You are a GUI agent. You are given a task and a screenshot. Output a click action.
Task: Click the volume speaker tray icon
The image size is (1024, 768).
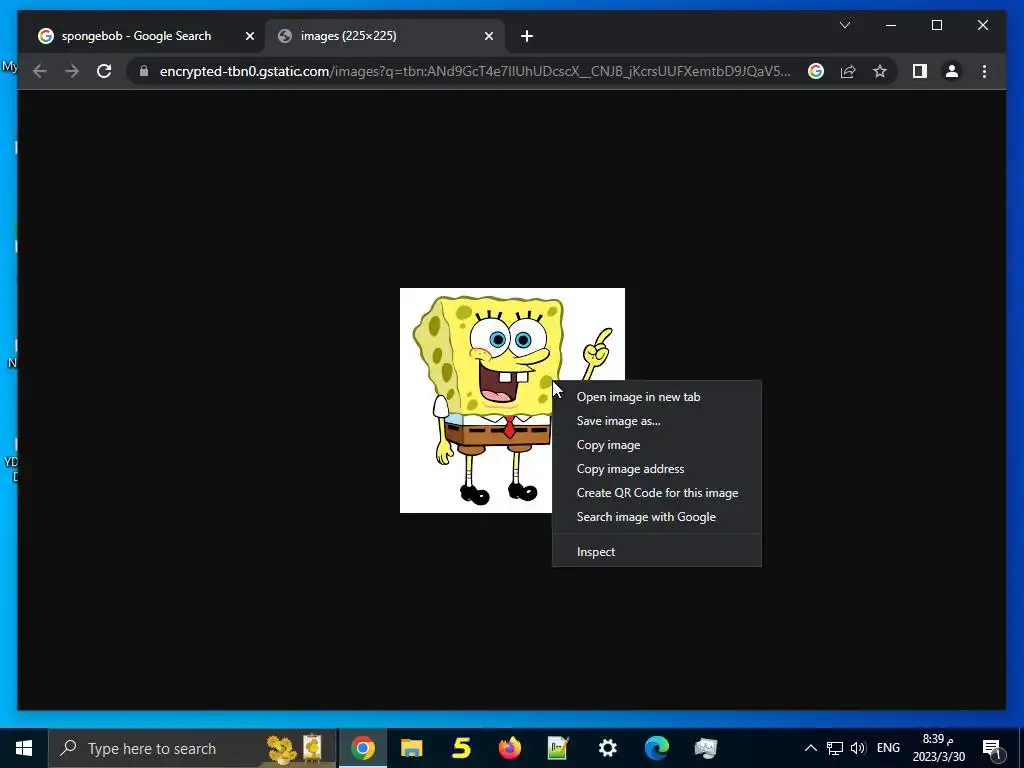(x=858, y=748)
